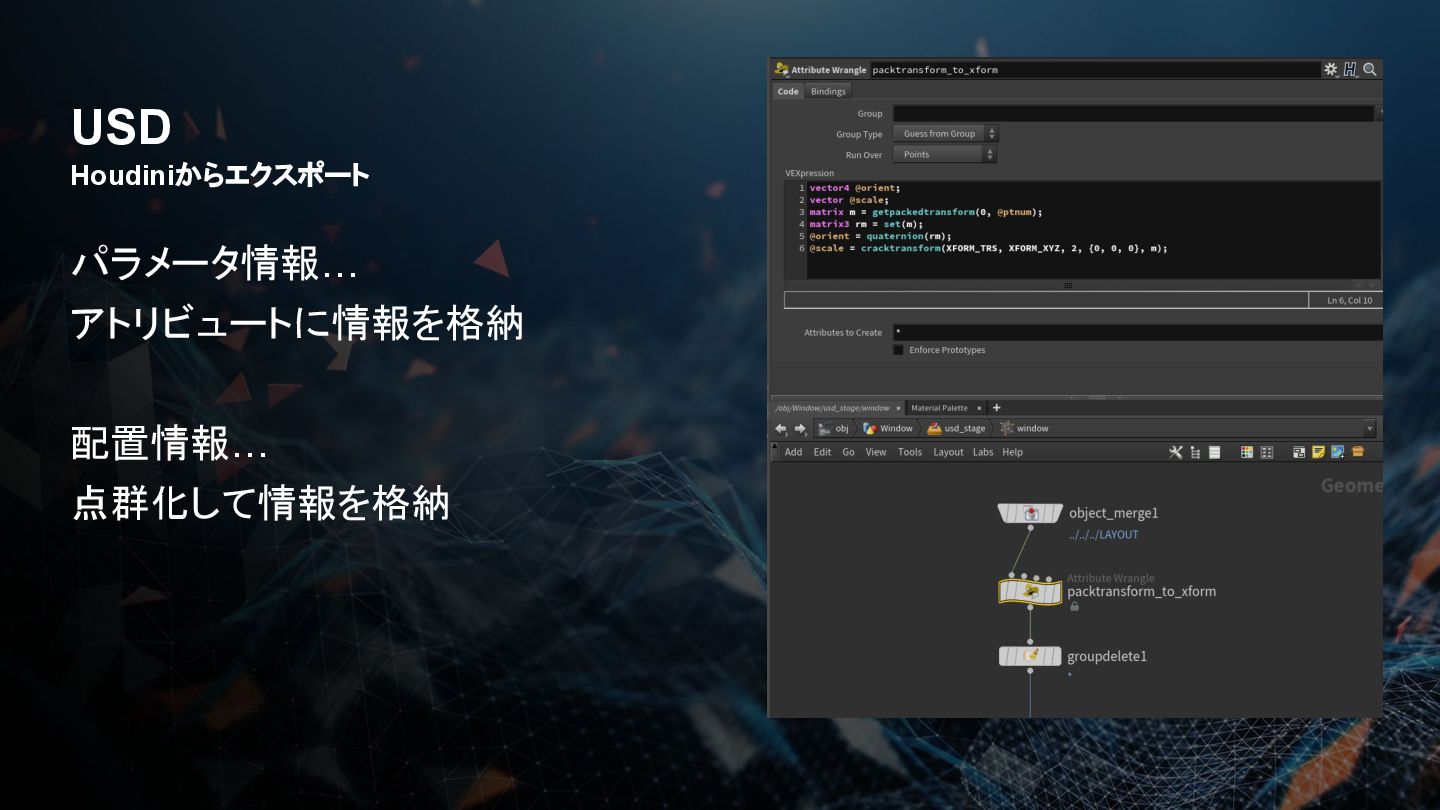Click the parameter search magnifier icon
This screenshot has width=1440, height=810.
[x=1370, y=70]
